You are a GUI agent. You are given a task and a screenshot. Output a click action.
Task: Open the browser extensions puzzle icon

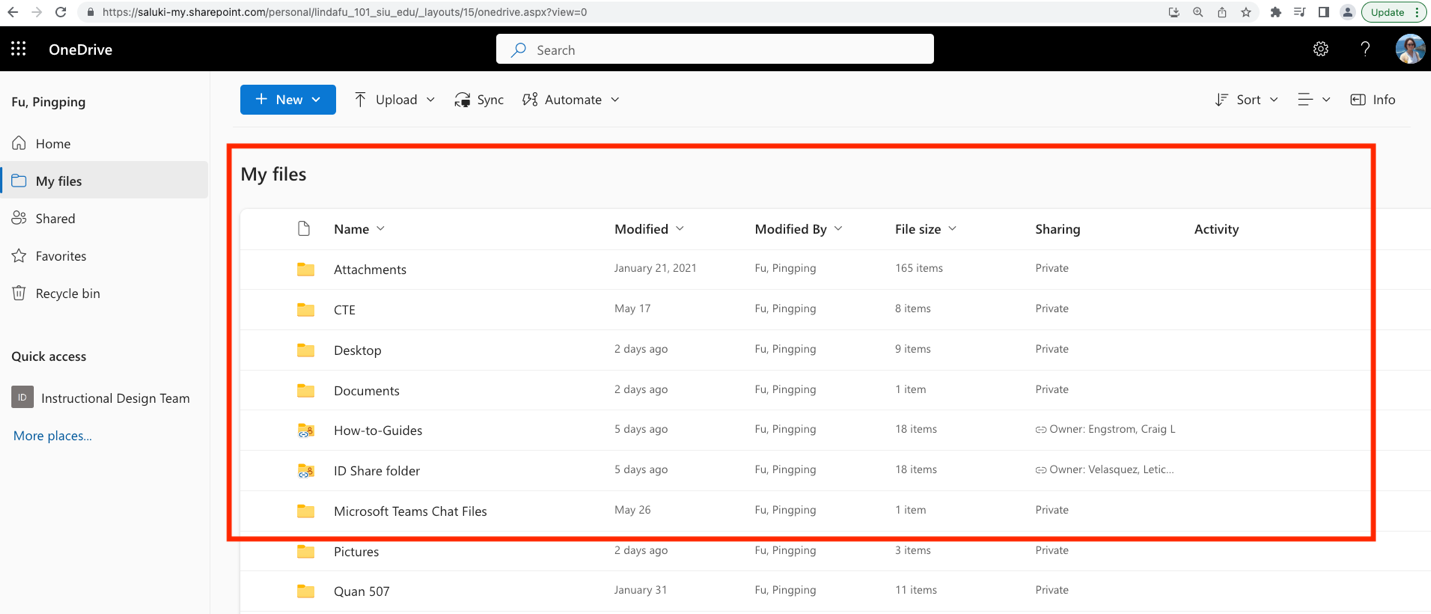tap(1275, 12)
